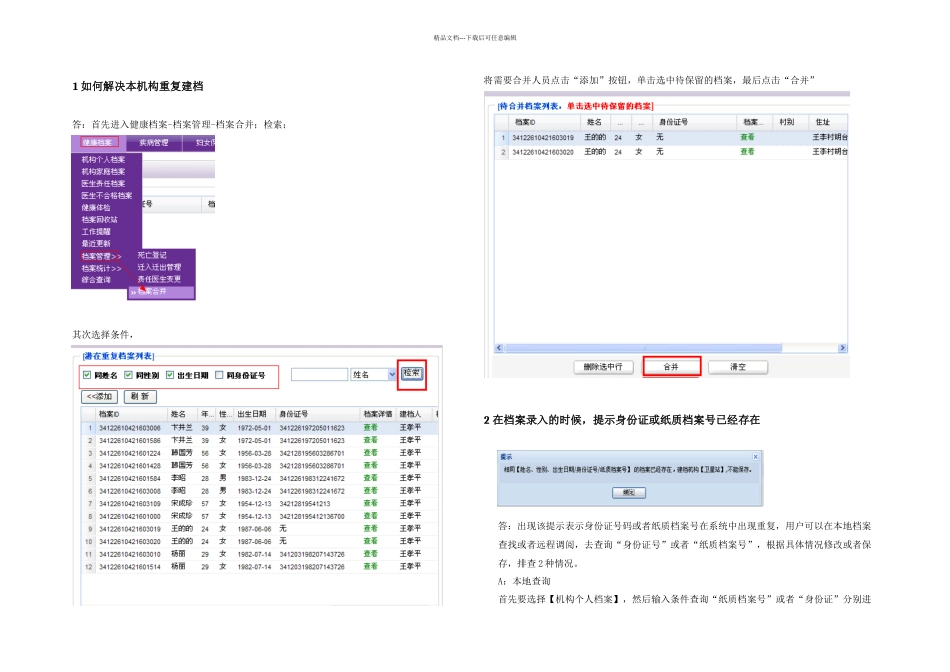Click the 档案ID column header in duplicates list

(x=131, y=414)
